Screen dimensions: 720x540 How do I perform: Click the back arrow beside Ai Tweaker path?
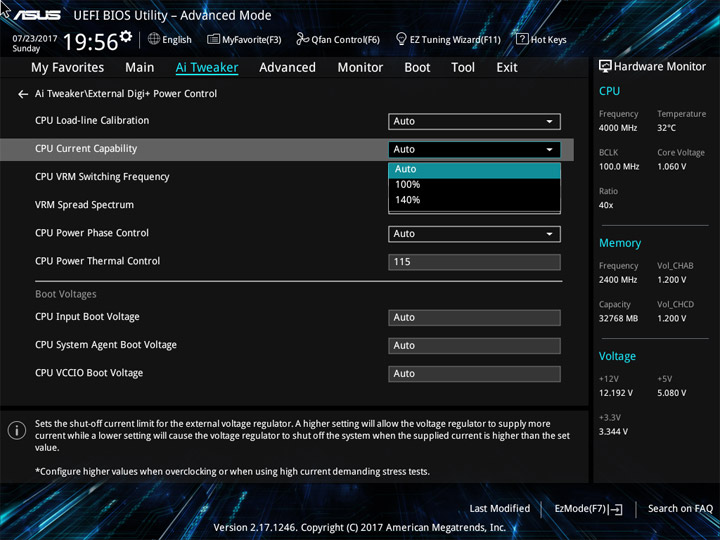[22, 94]
